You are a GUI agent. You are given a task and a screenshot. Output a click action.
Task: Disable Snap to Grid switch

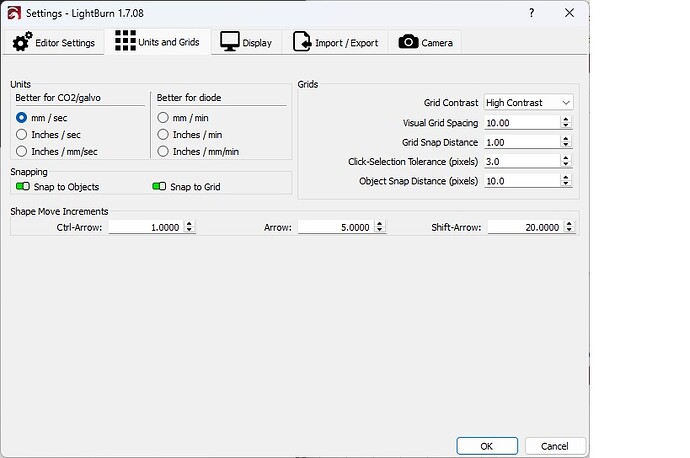[x=159, y=187]
